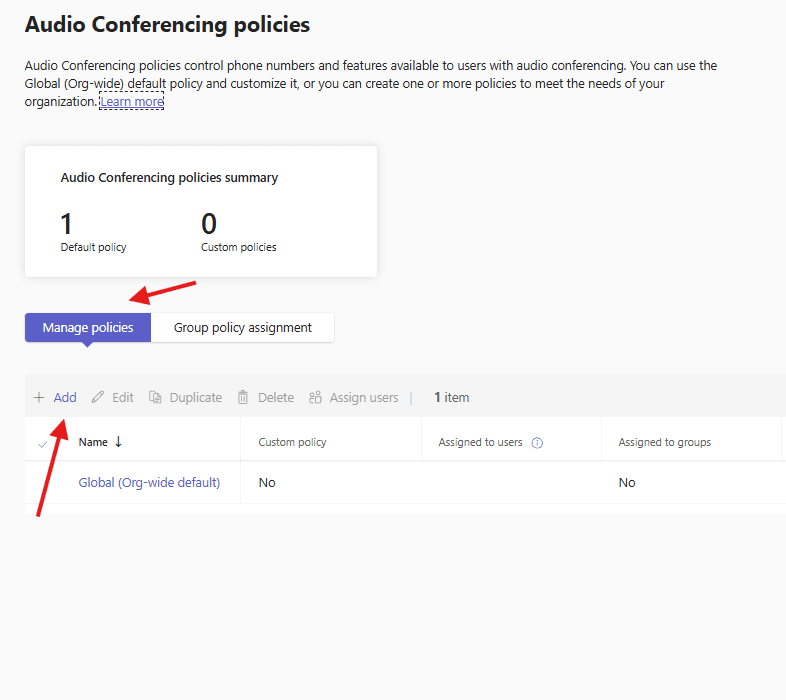Click the Assigned to groups column header
This screenshot has width=786, height=700.
pos(664,442)
